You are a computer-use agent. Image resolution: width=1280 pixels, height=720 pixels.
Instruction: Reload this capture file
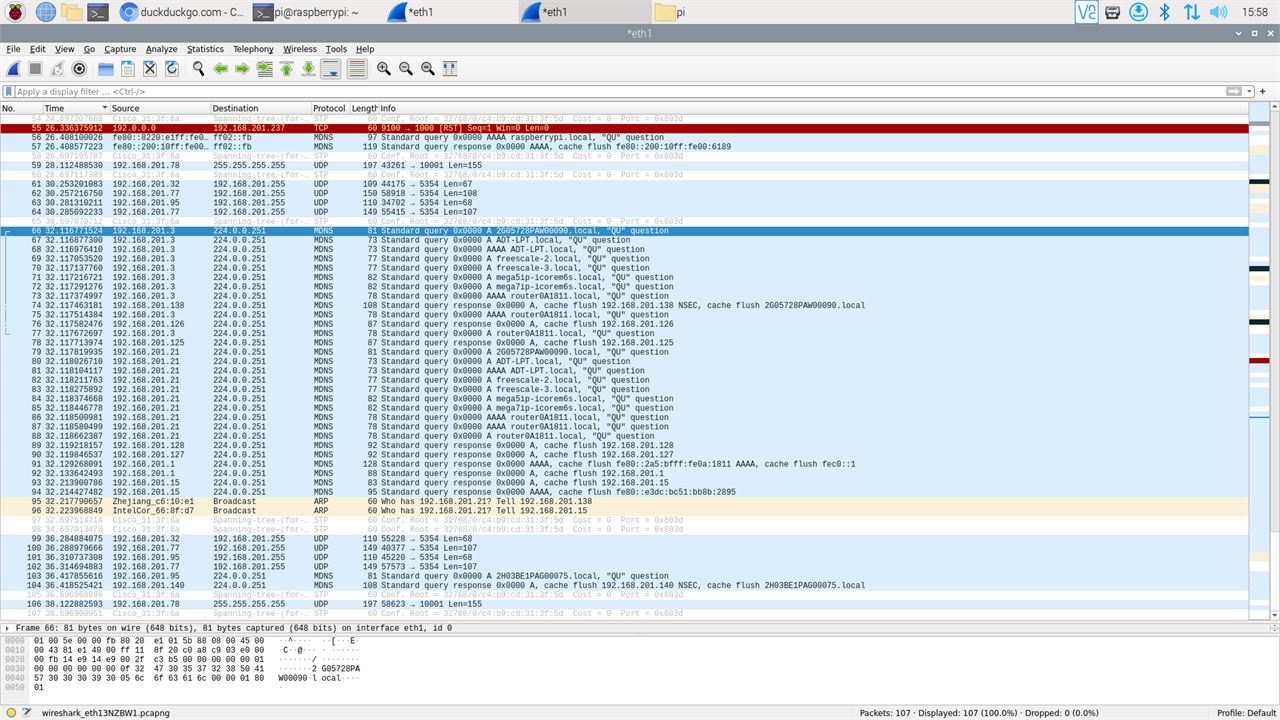172,69
